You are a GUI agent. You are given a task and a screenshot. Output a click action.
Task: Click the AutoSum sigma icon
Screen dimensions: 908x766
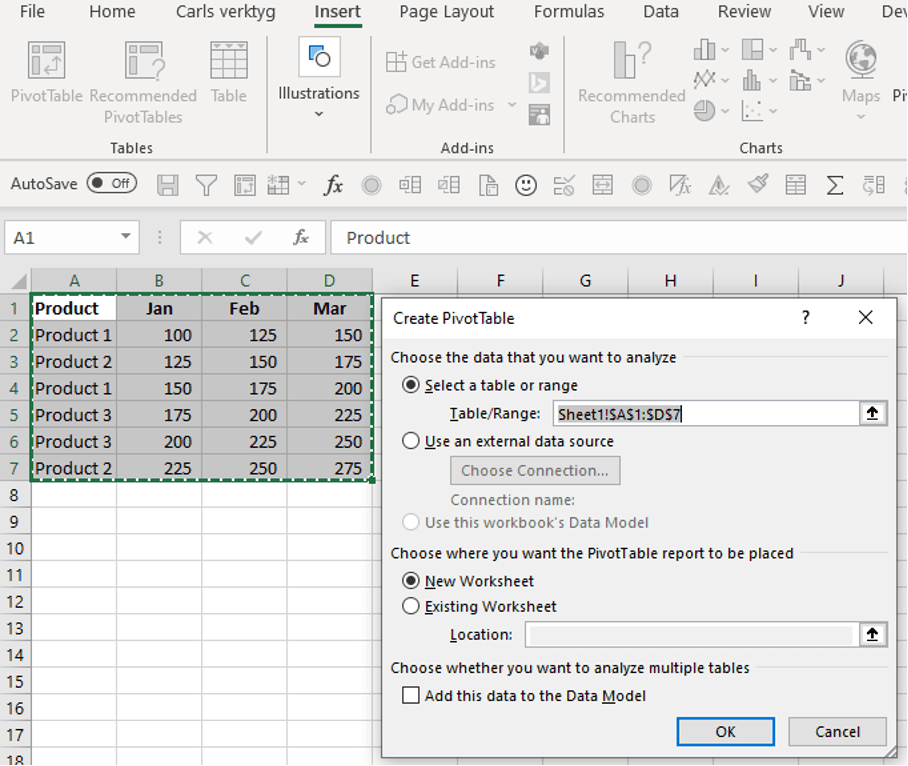pyautogui.click(x=834, y=185)
